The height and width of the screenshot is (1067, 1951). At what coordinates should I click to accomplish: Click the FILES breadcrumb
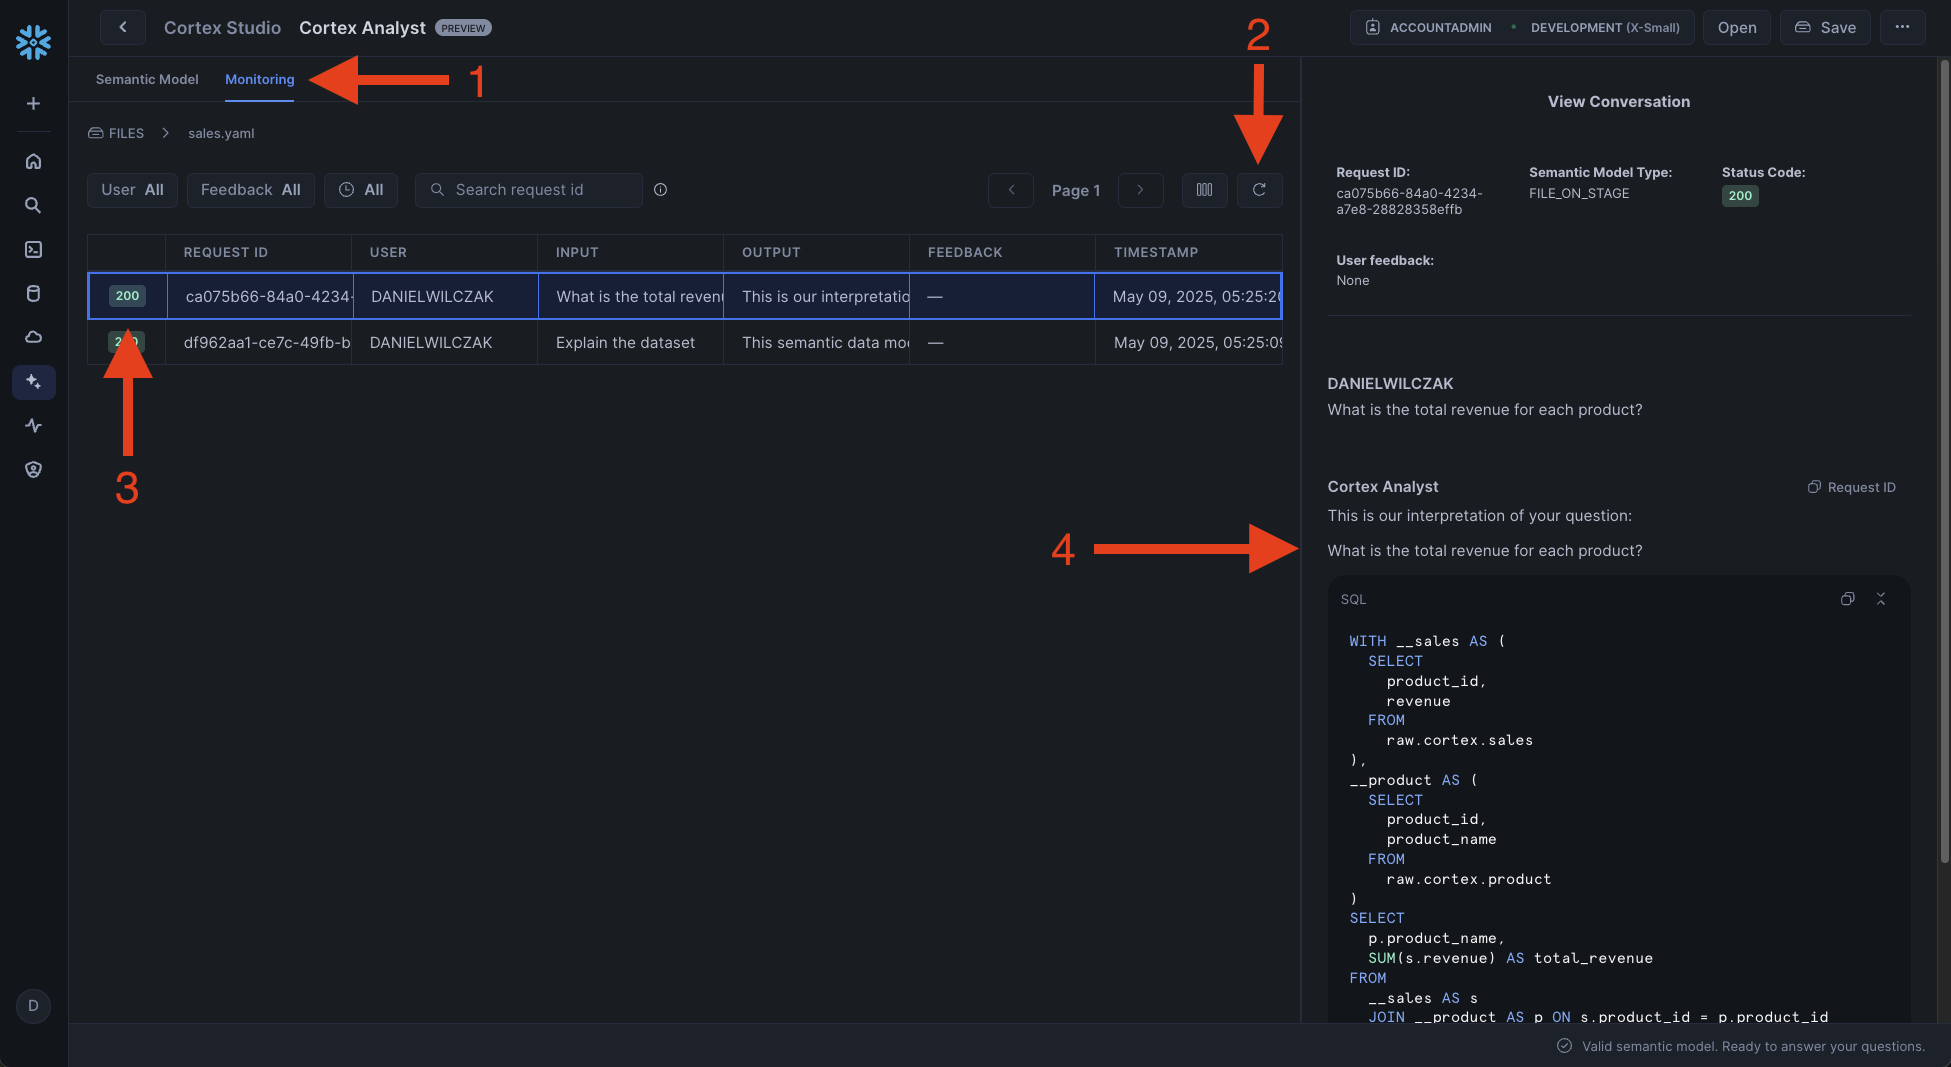pos(116,133)
